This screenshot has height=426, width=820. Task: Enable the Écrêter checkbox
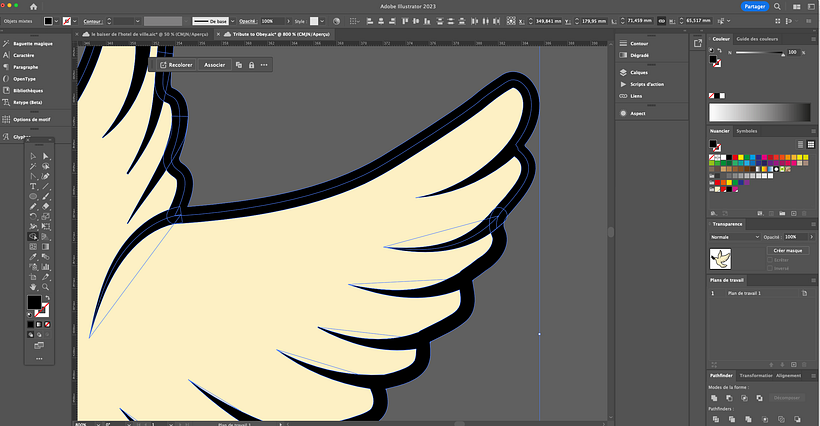tap(769, 260)
